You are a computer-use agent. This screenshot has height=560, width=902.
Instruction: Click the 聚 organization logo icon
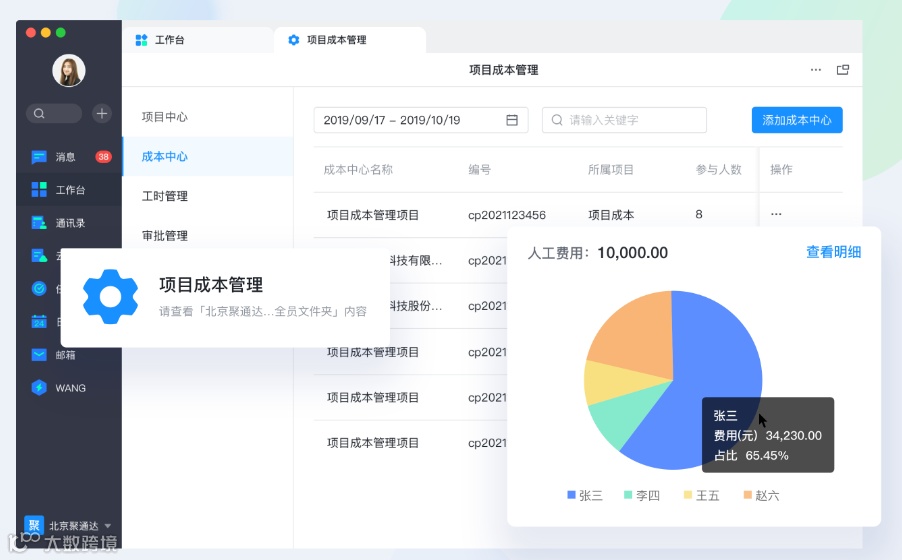(34, 524)
